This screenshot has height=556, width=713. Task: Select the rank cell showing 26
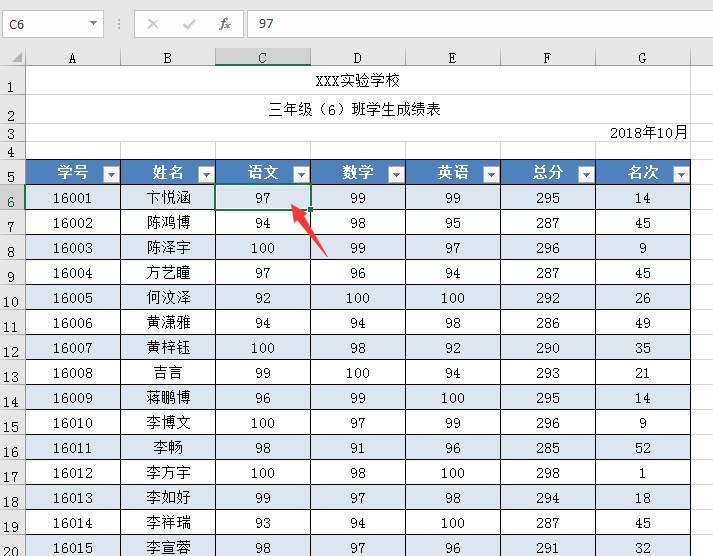pyautogui.click(x=643, y=298)
